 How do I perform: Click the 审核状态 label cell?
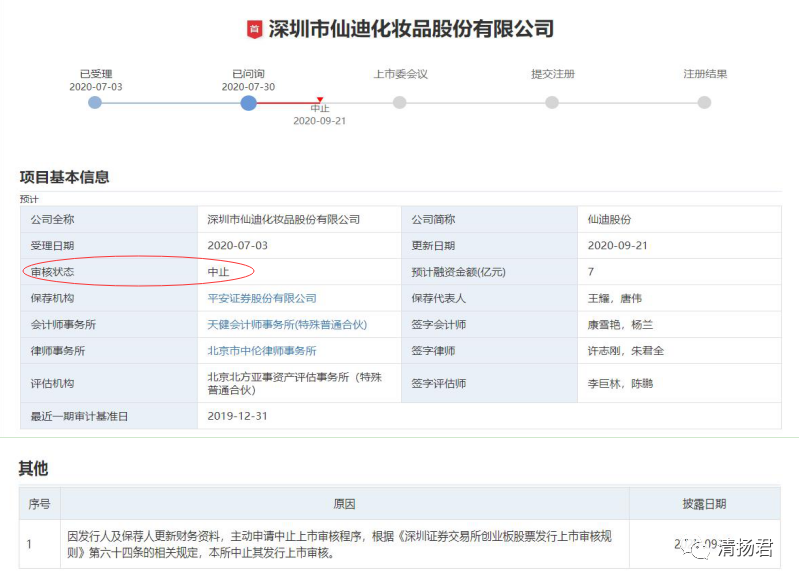coord(109,272)
